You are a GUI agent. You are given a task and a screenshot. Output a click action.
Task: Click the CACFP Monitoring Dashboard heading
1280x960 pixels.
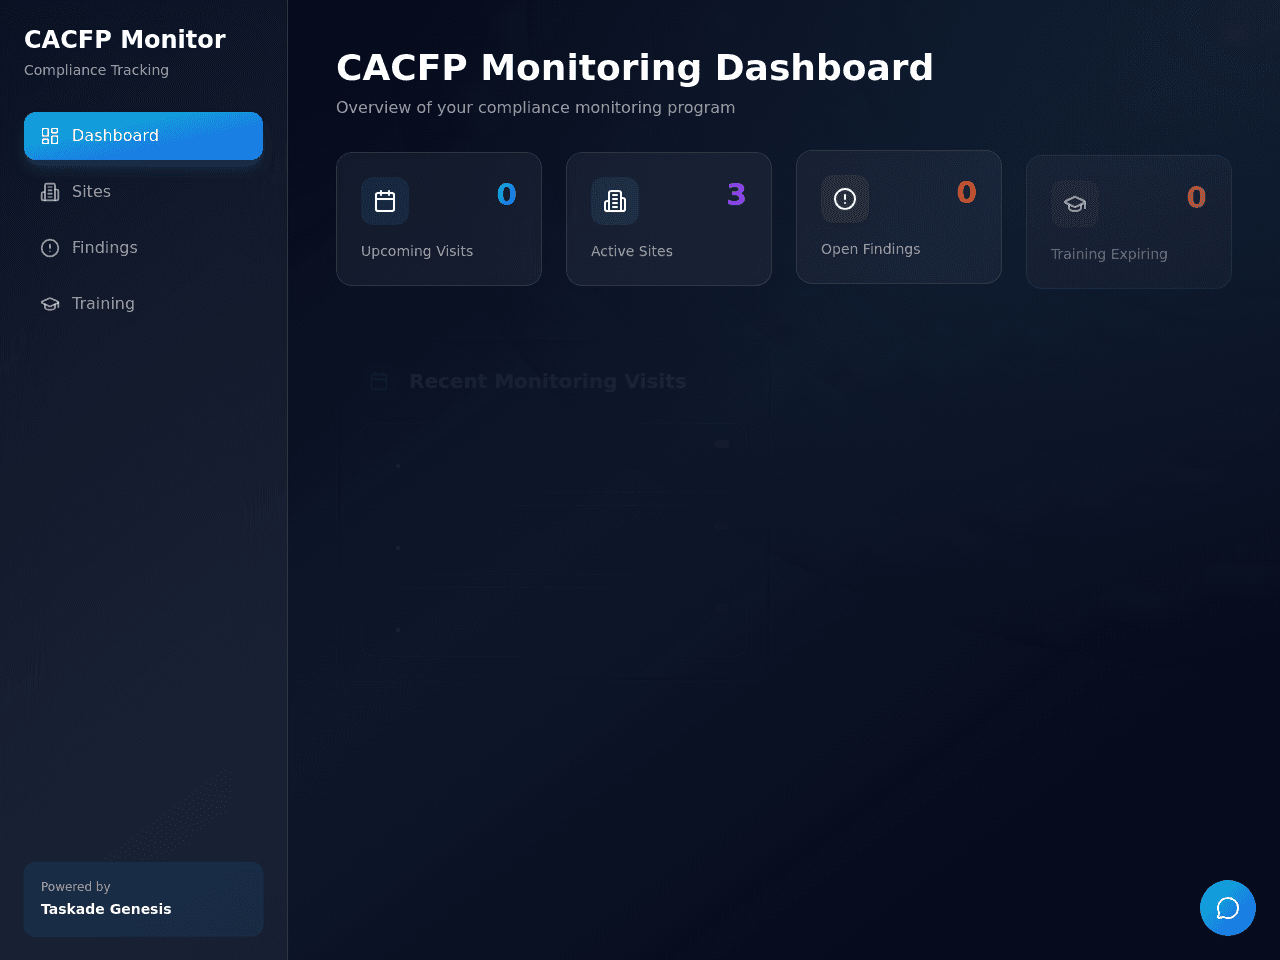click(x=635, y=68)
